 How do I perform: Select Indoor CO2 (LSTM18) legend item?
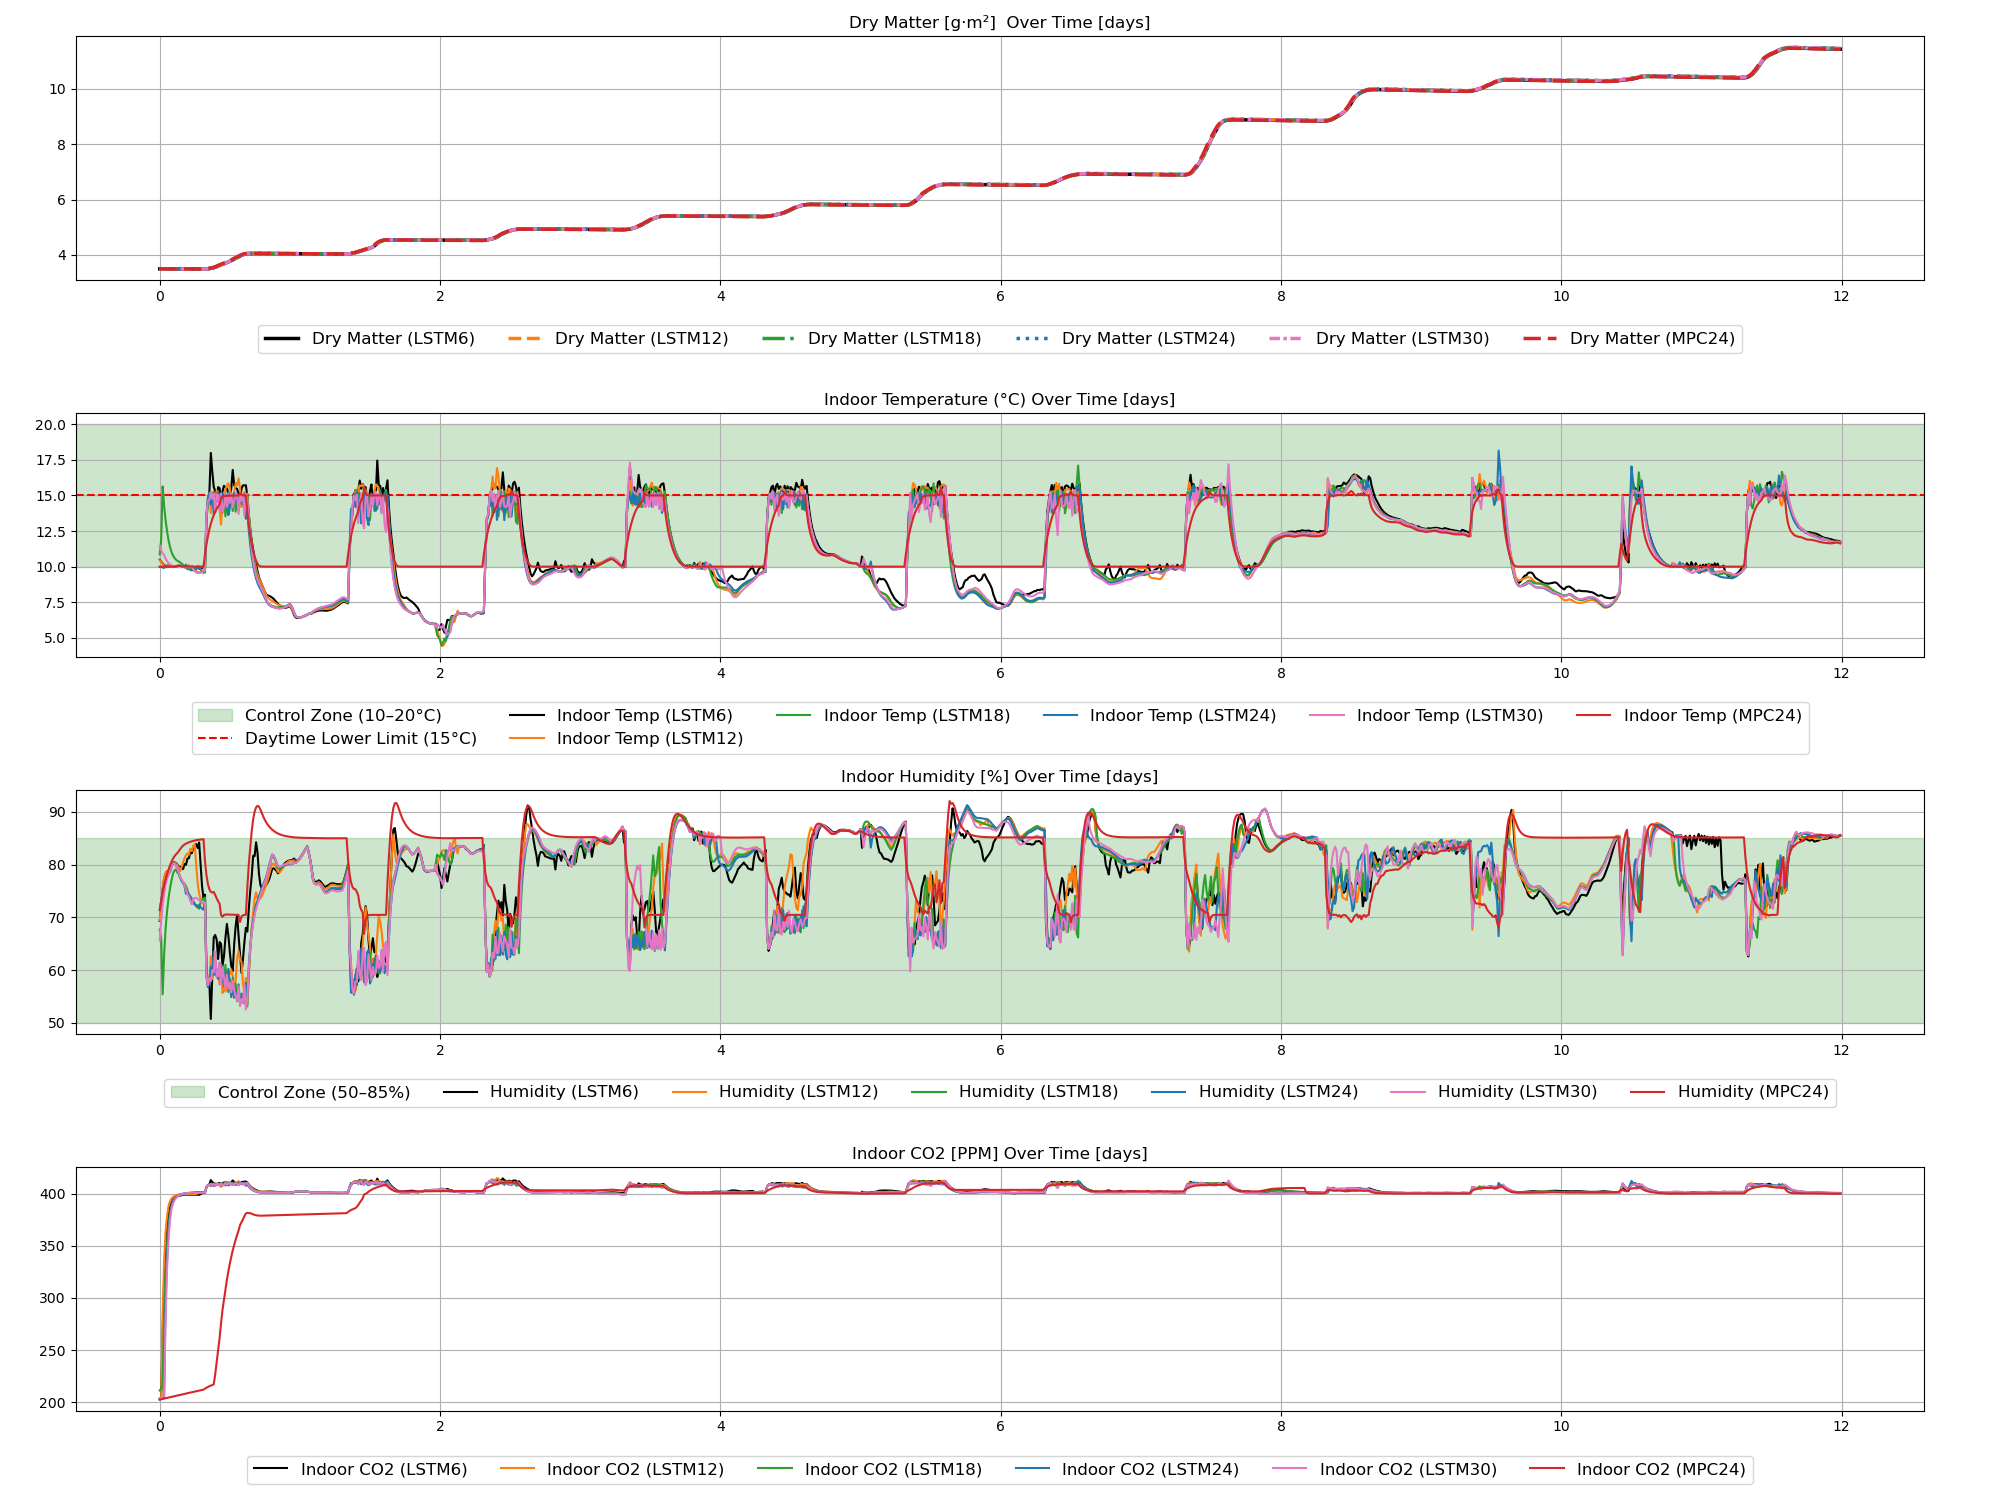tap(892, 1470)
